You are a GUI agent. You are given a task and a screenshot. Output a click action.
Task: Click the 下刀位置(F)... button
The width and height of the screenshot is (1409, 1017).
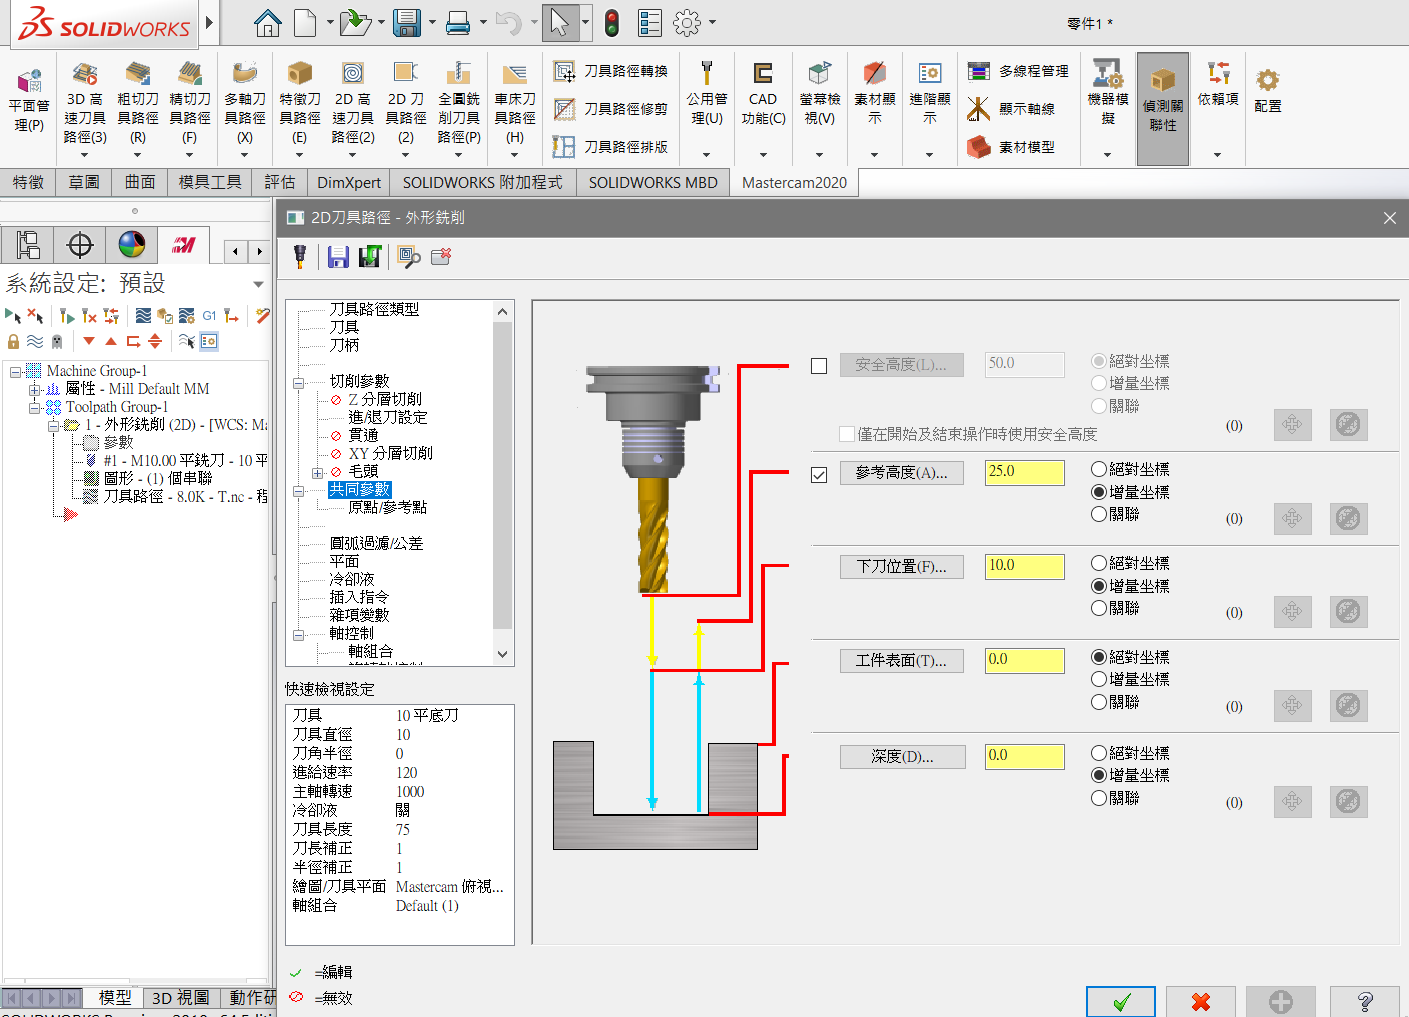tap(902, 567)
